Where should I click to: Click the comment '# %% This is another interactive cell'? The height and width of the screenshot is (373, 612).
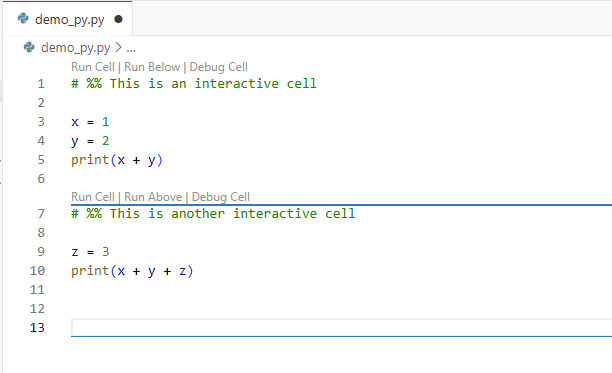213,213
